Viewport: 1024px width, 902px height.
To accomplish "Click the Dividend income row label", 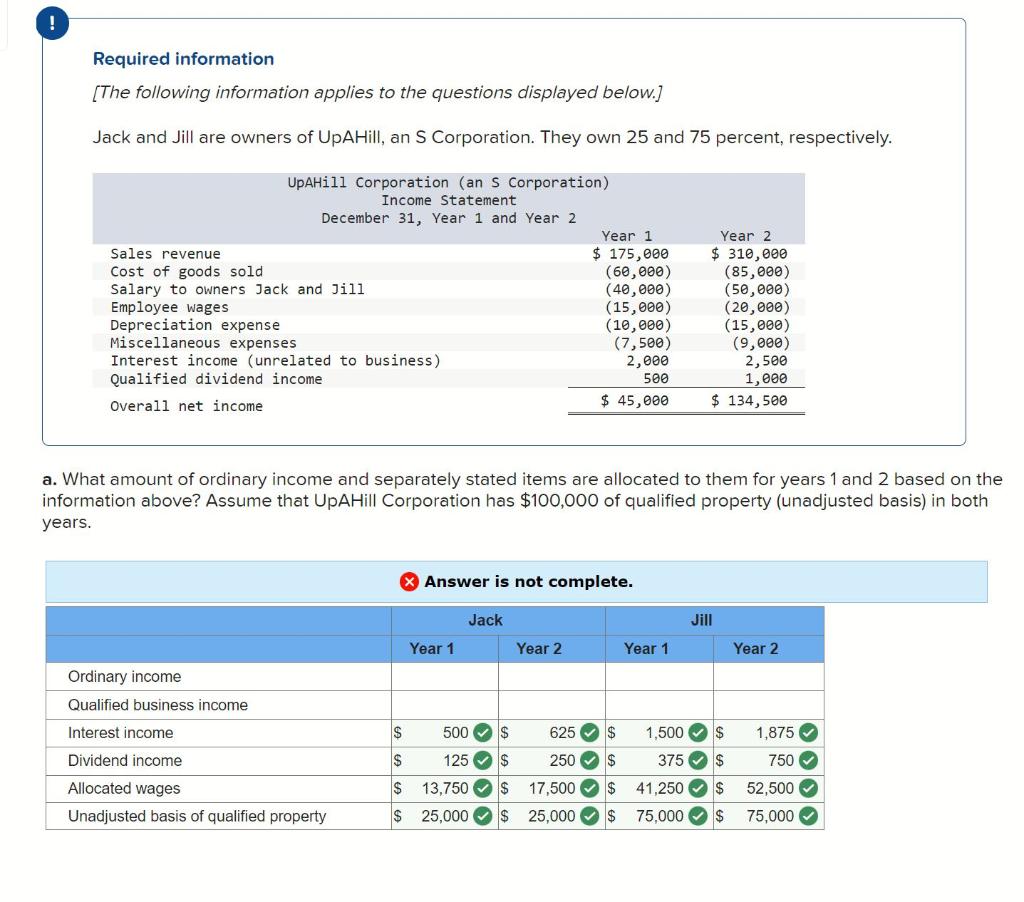I will click(x=125, y=760).
